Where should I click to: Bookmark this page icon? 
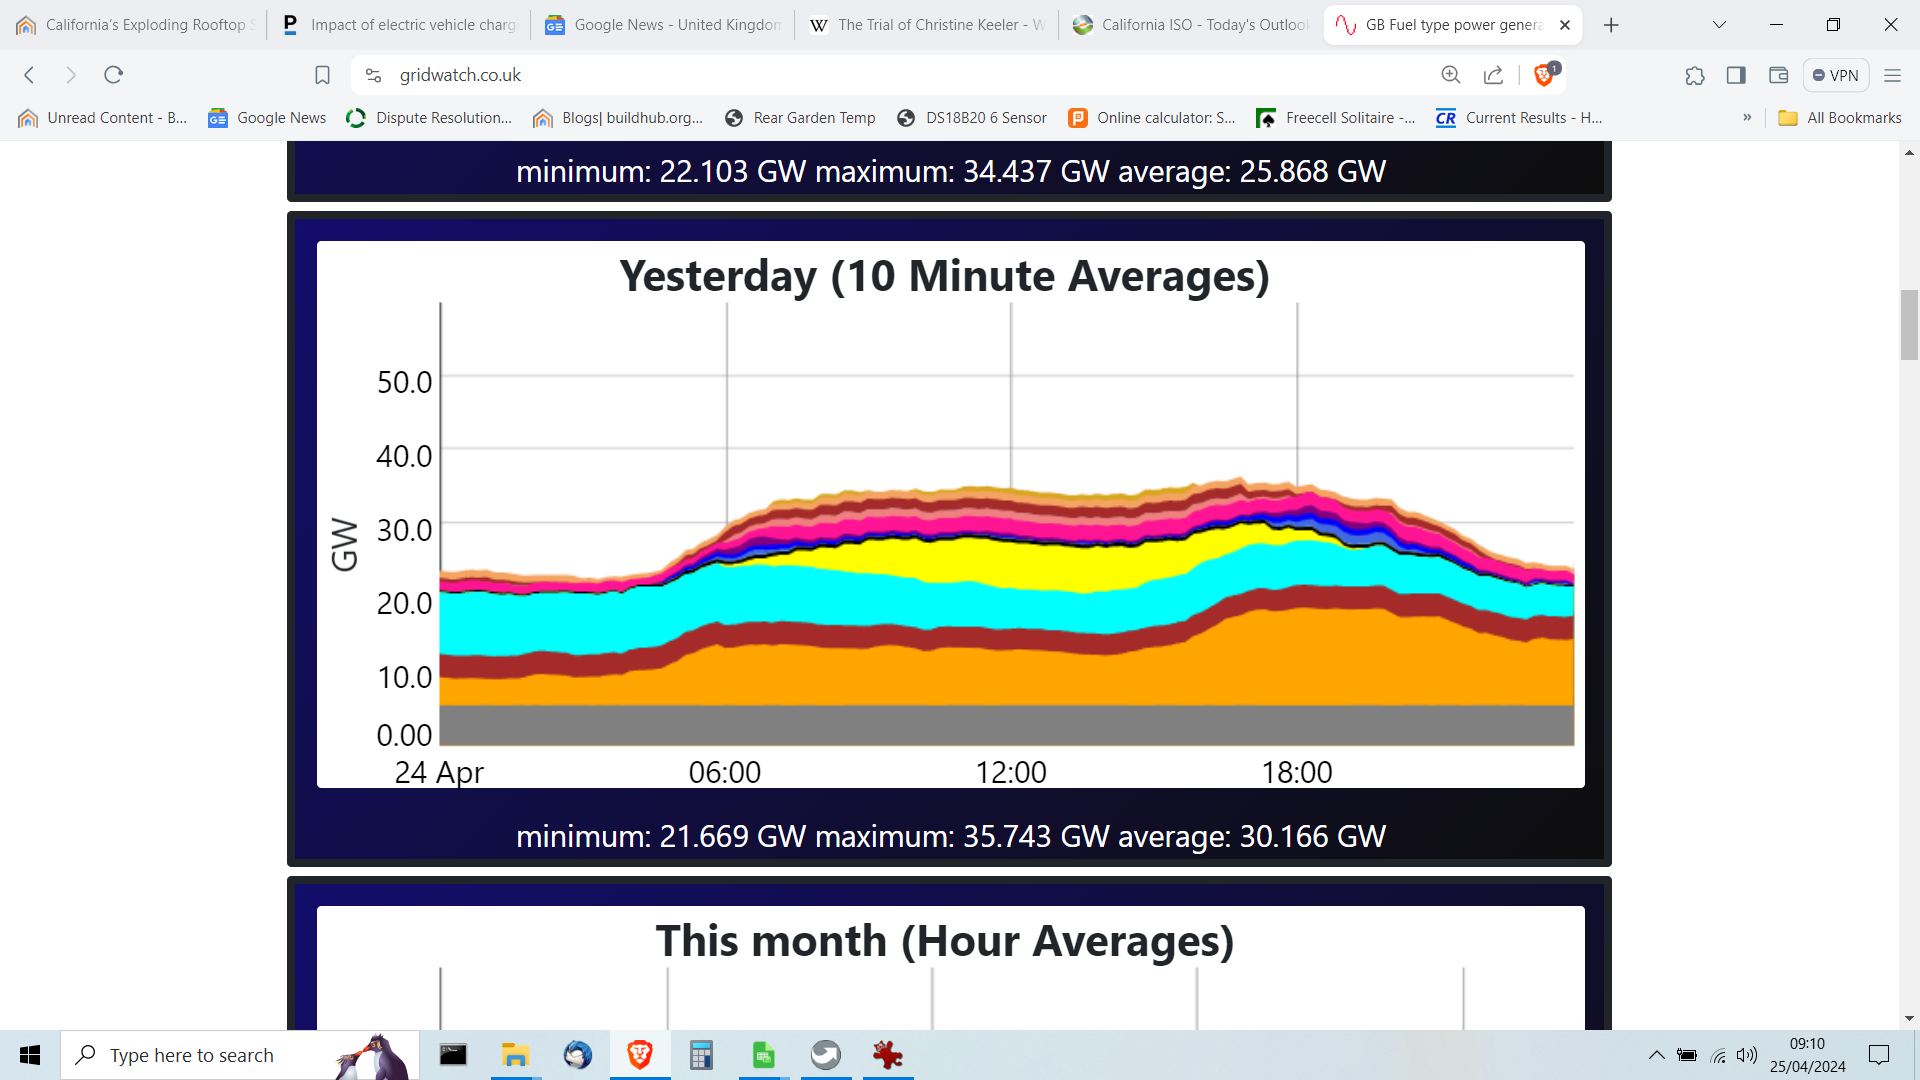click(322, 75)
